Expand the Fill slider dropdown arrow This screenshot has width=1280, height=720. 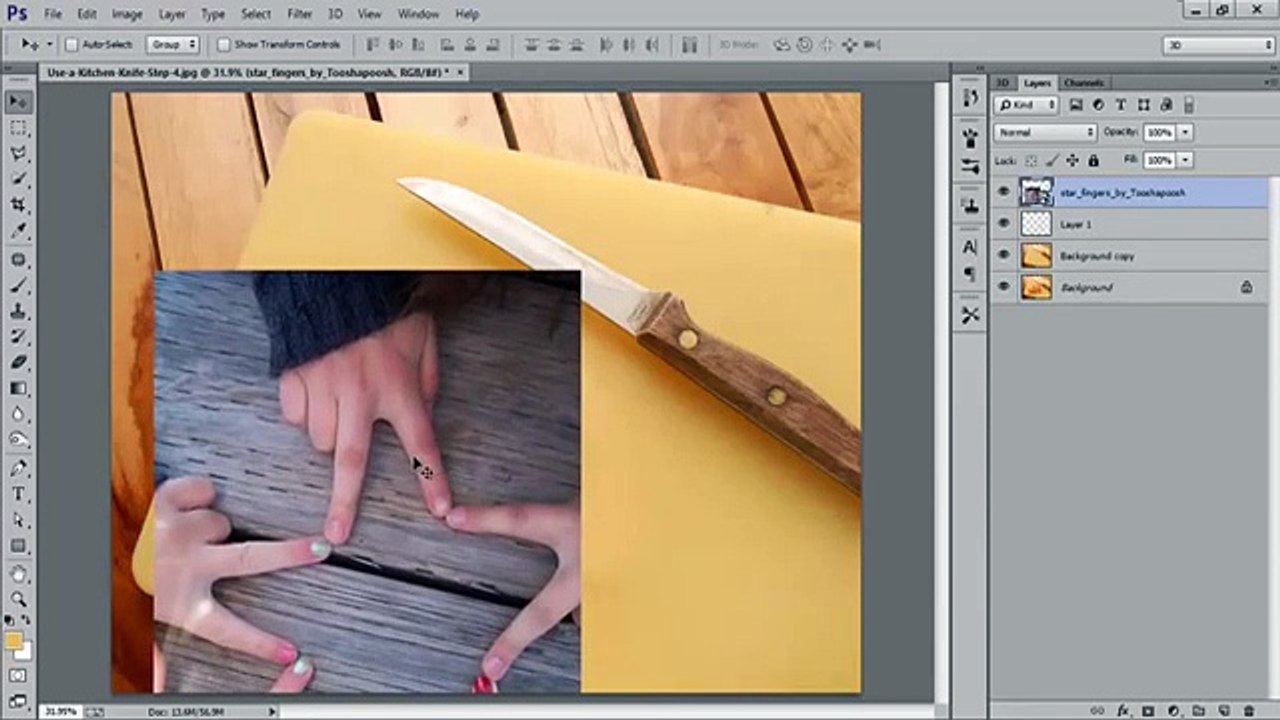pos(1185,160)
